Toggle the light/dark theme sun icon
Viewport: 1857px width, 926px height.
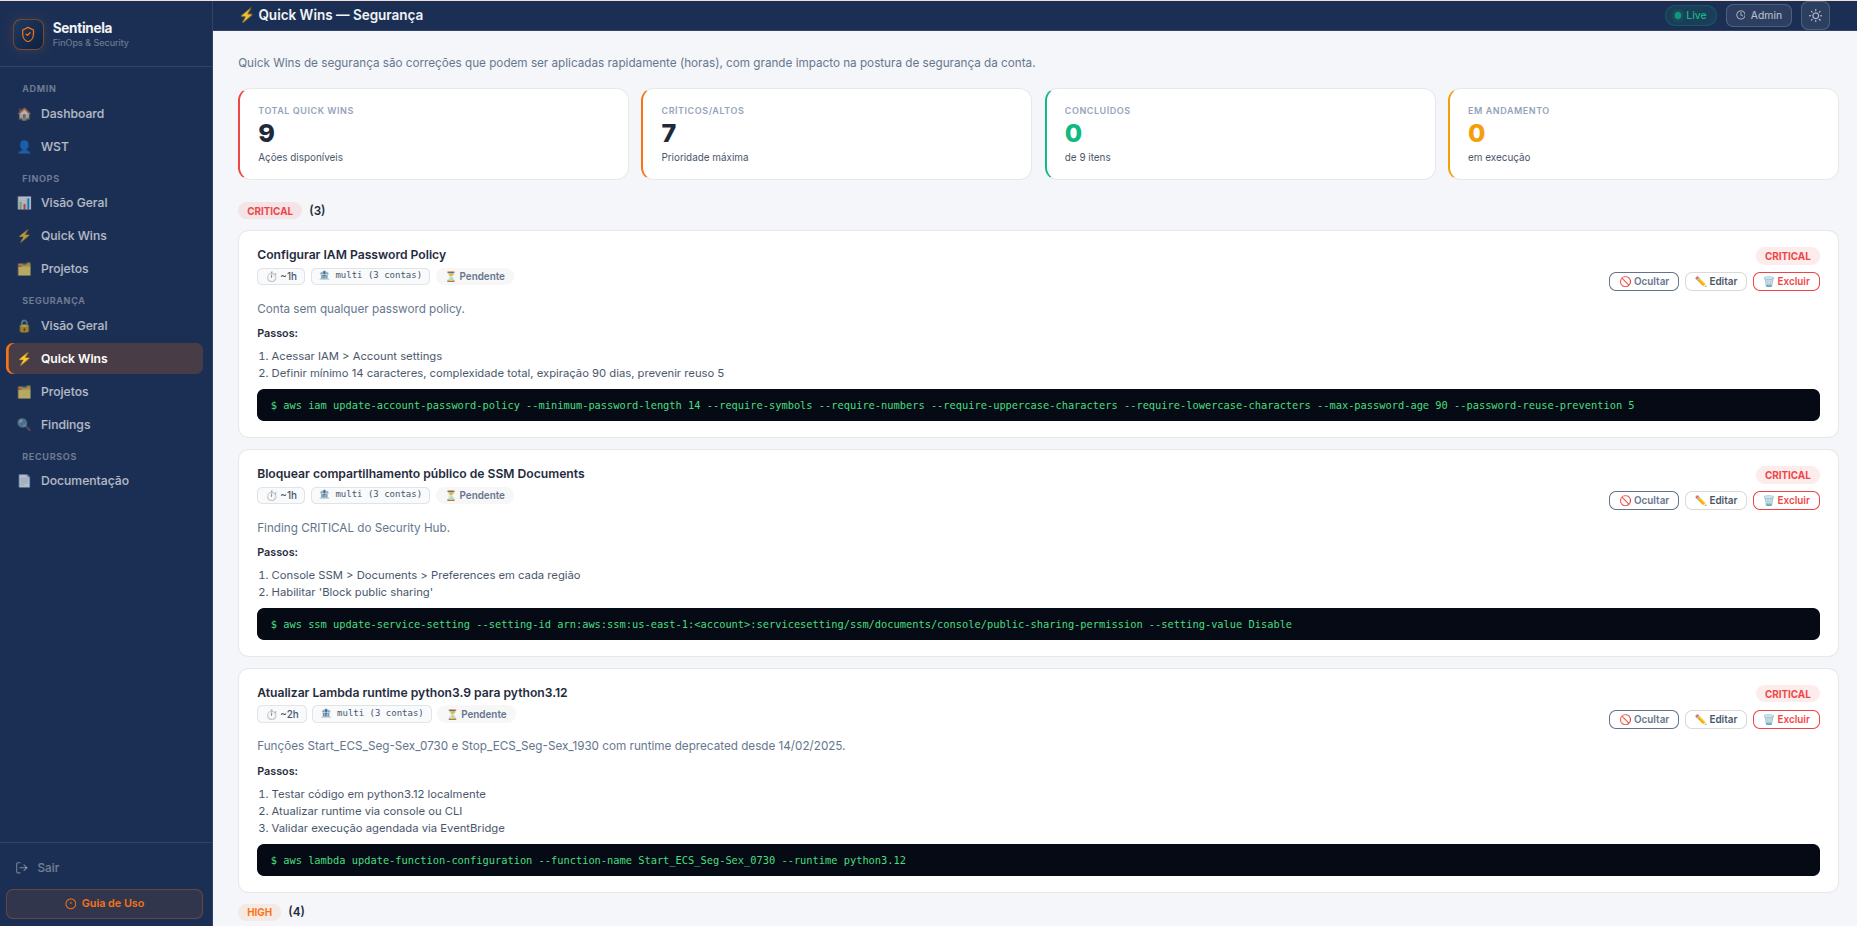pos(1815,16)
